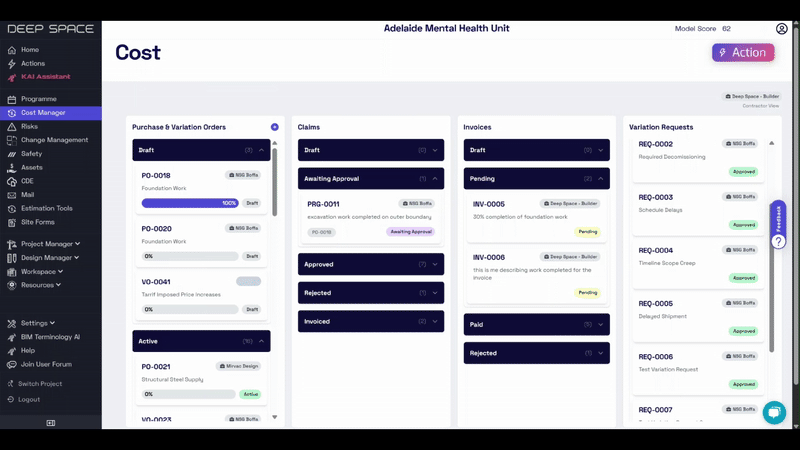This screenshot has height=450, width=800.
Task: Open the PO-0021 Structural Steel Supply card
Action: pyautogui.click(x=201, y=380)
